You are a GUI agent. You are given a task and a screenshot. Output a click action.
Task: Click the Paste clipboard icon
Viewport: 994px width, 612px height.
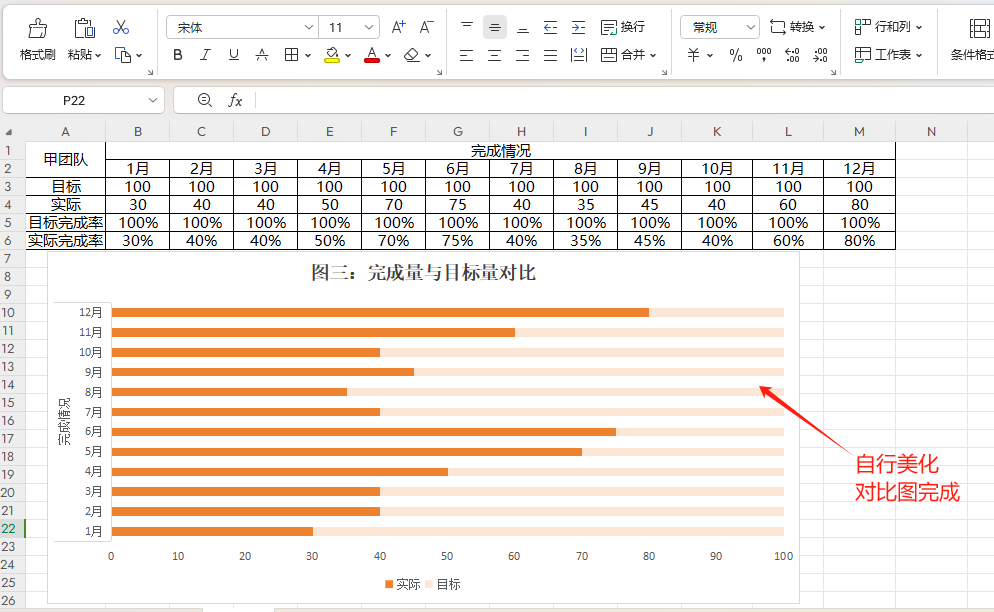(84, 29)
